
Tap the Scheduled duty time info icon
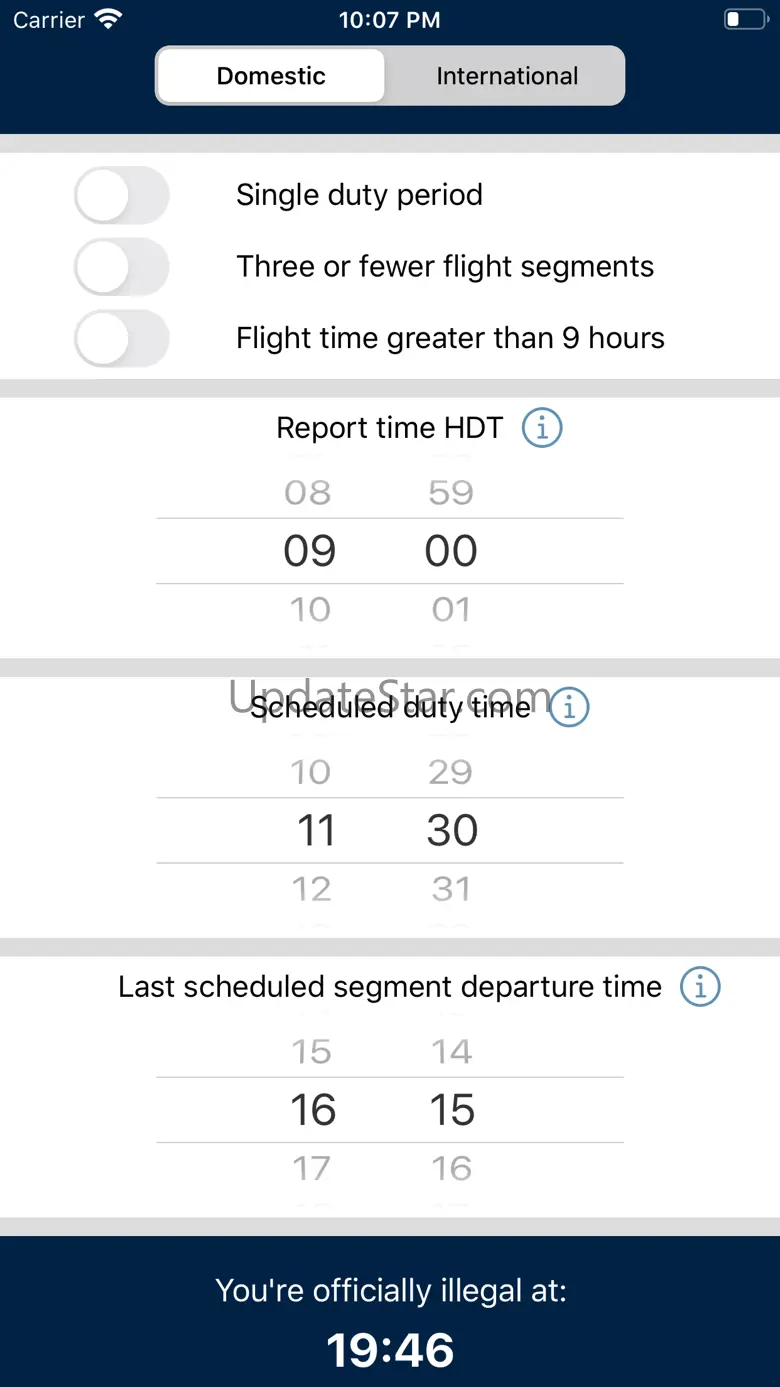570,707
